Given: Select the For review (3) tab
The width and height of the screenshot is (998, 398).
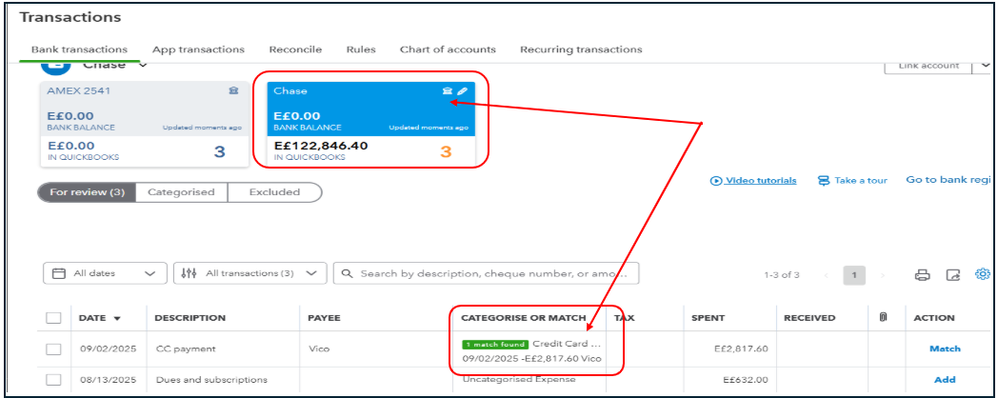Looking at the screenshot, I should point(87,192).
